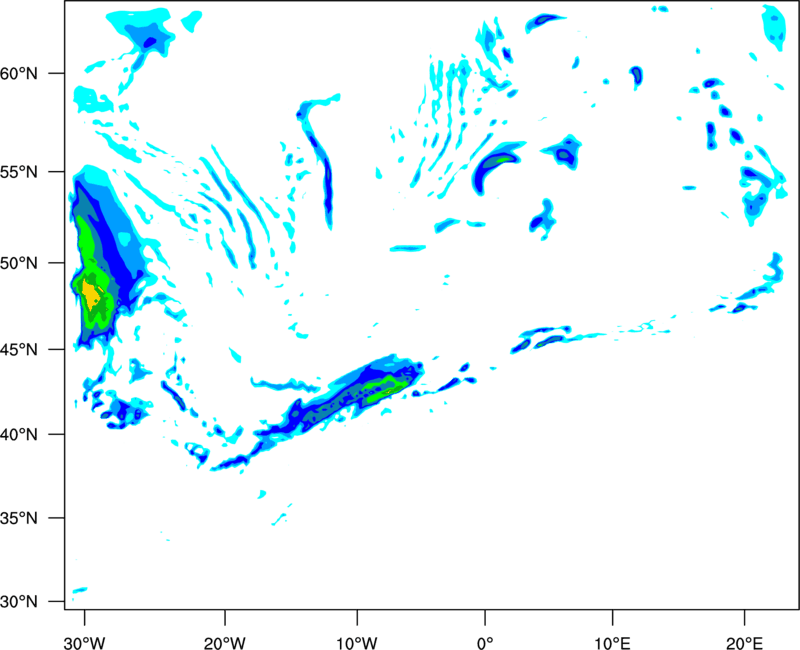Click the yellow contour peak near 48°N 30°W
Viewport: 800px width, 650px height.
92,295
